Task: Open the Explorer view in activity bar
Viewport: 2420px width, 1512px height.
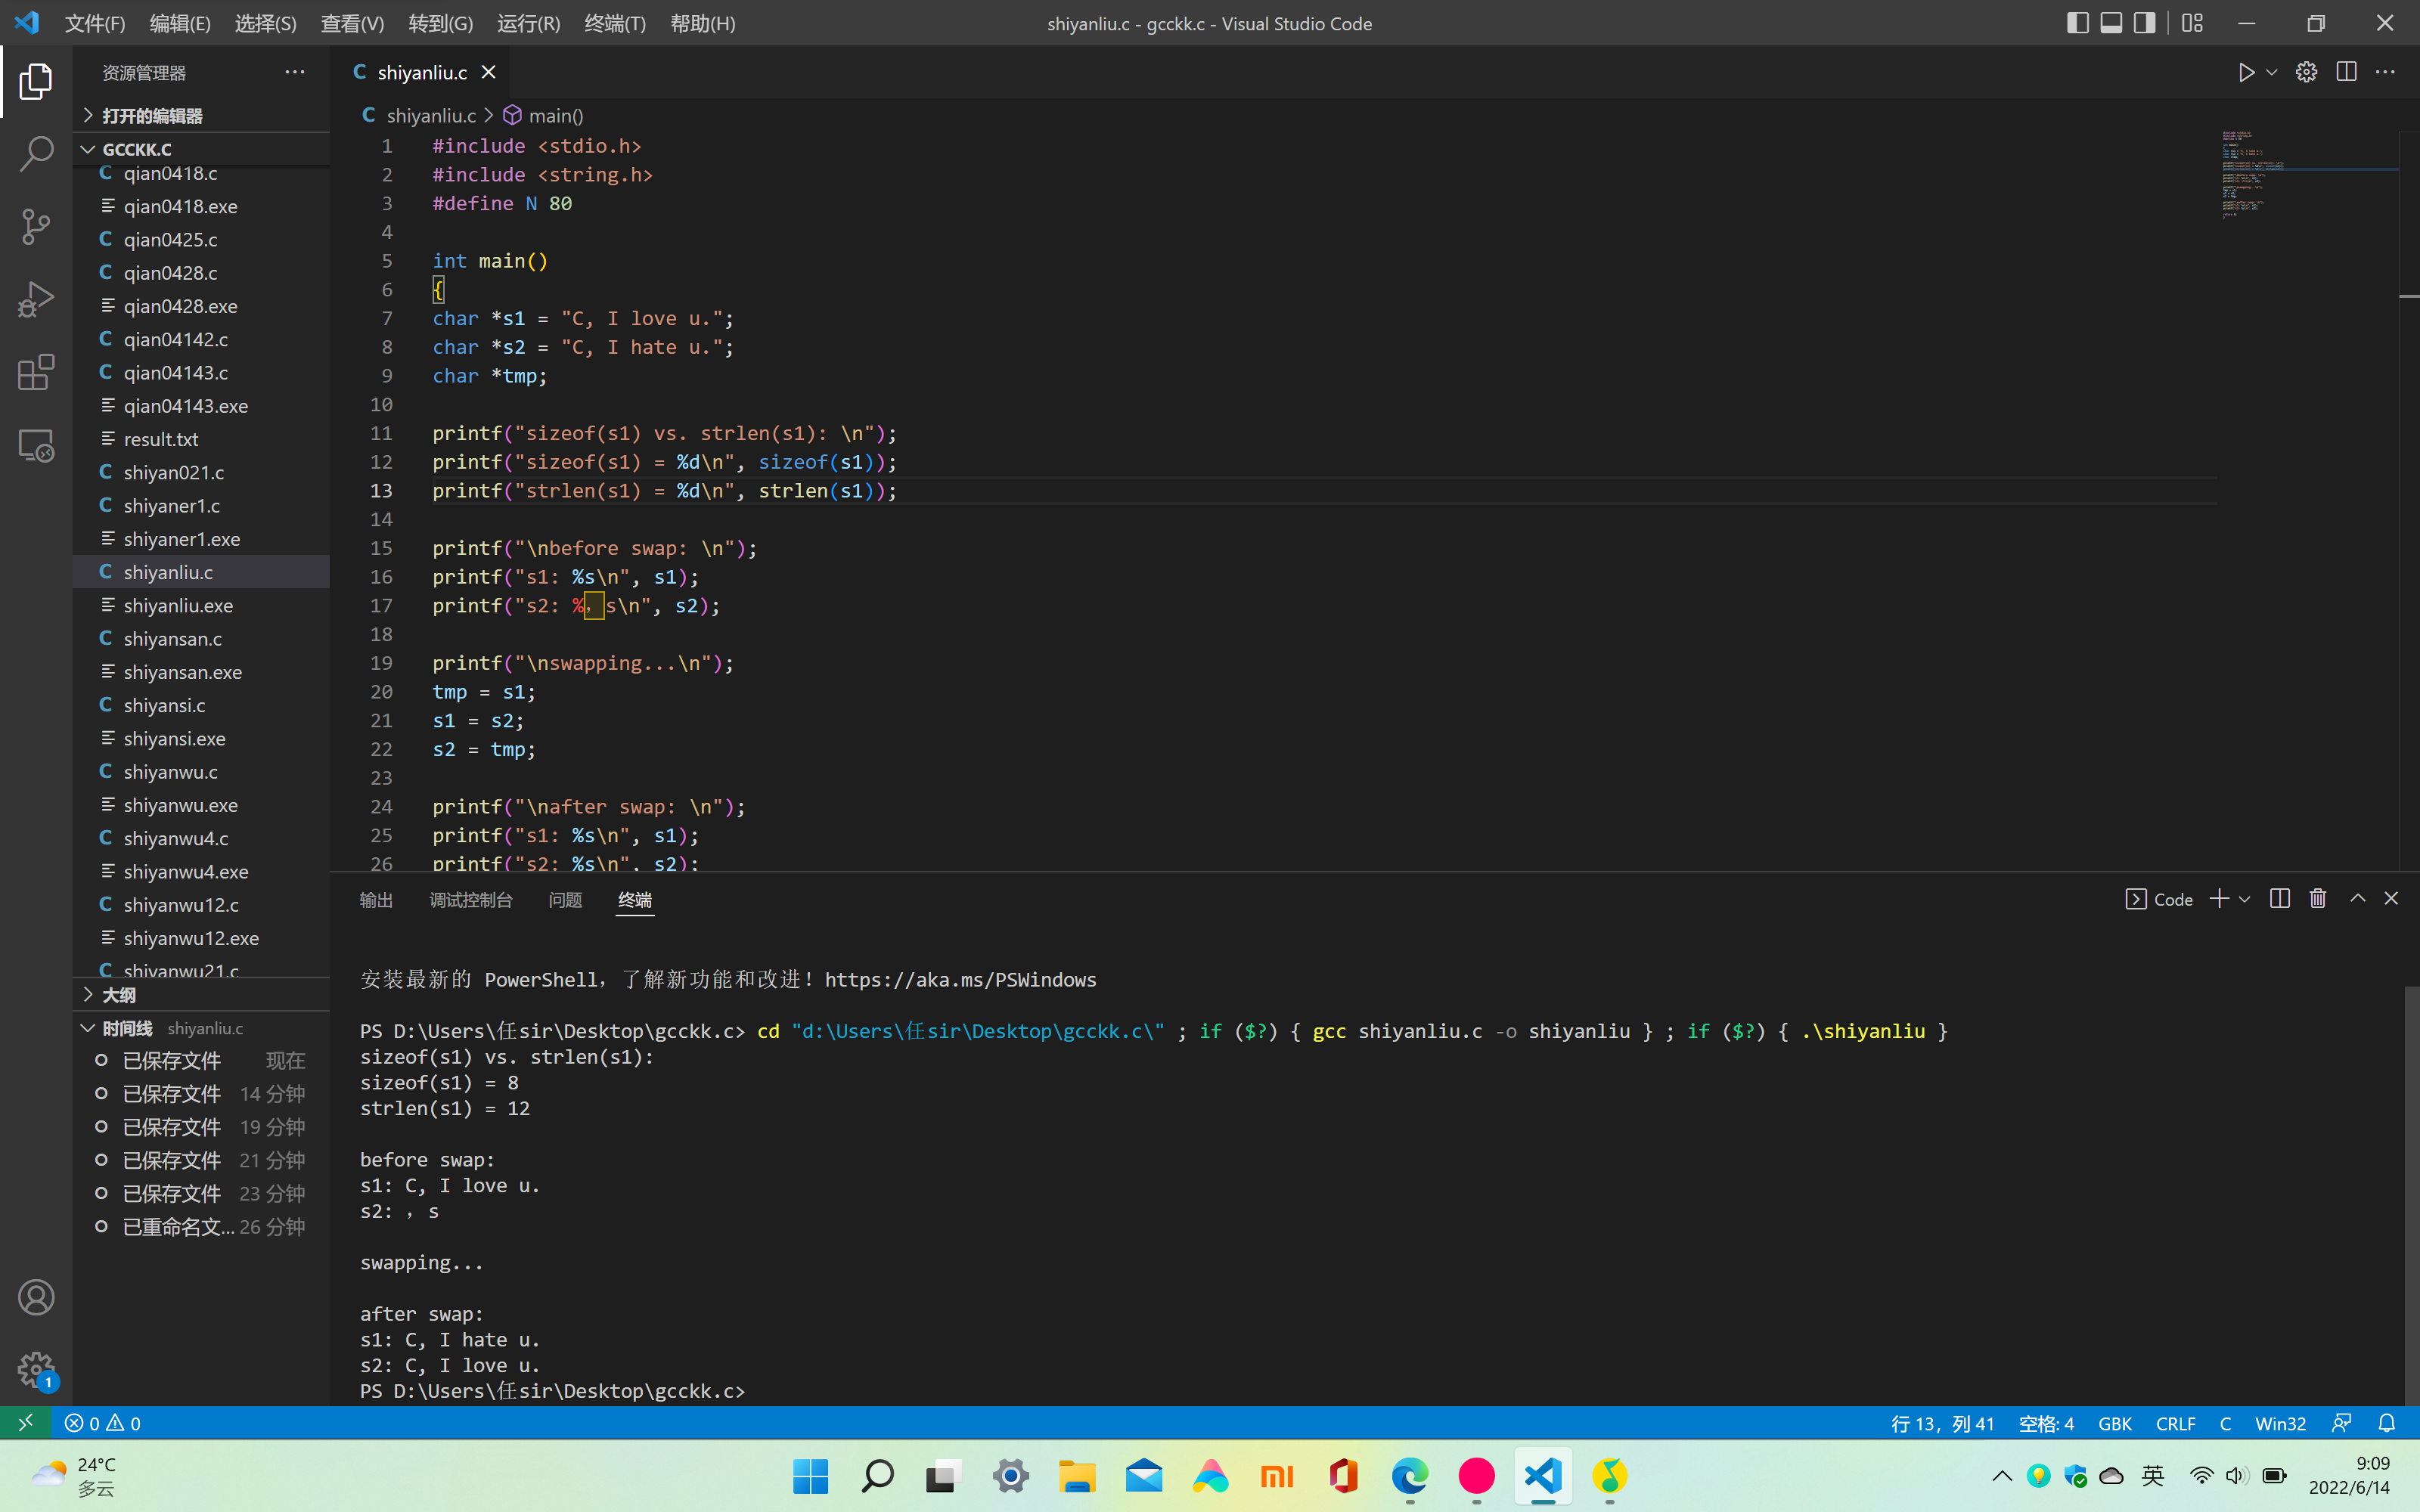Action: point(36,81)
